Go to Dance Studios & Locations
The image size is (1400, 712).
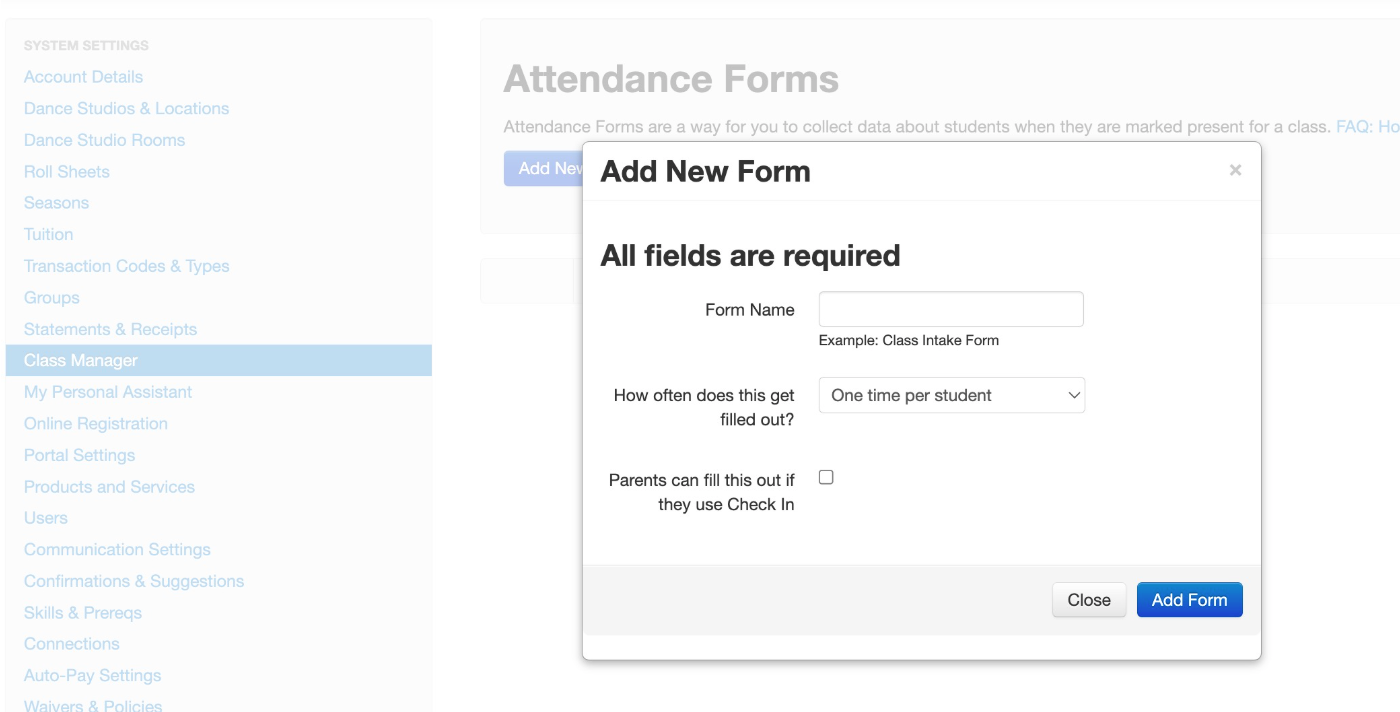pyautogui.click(x=126, y=108)
